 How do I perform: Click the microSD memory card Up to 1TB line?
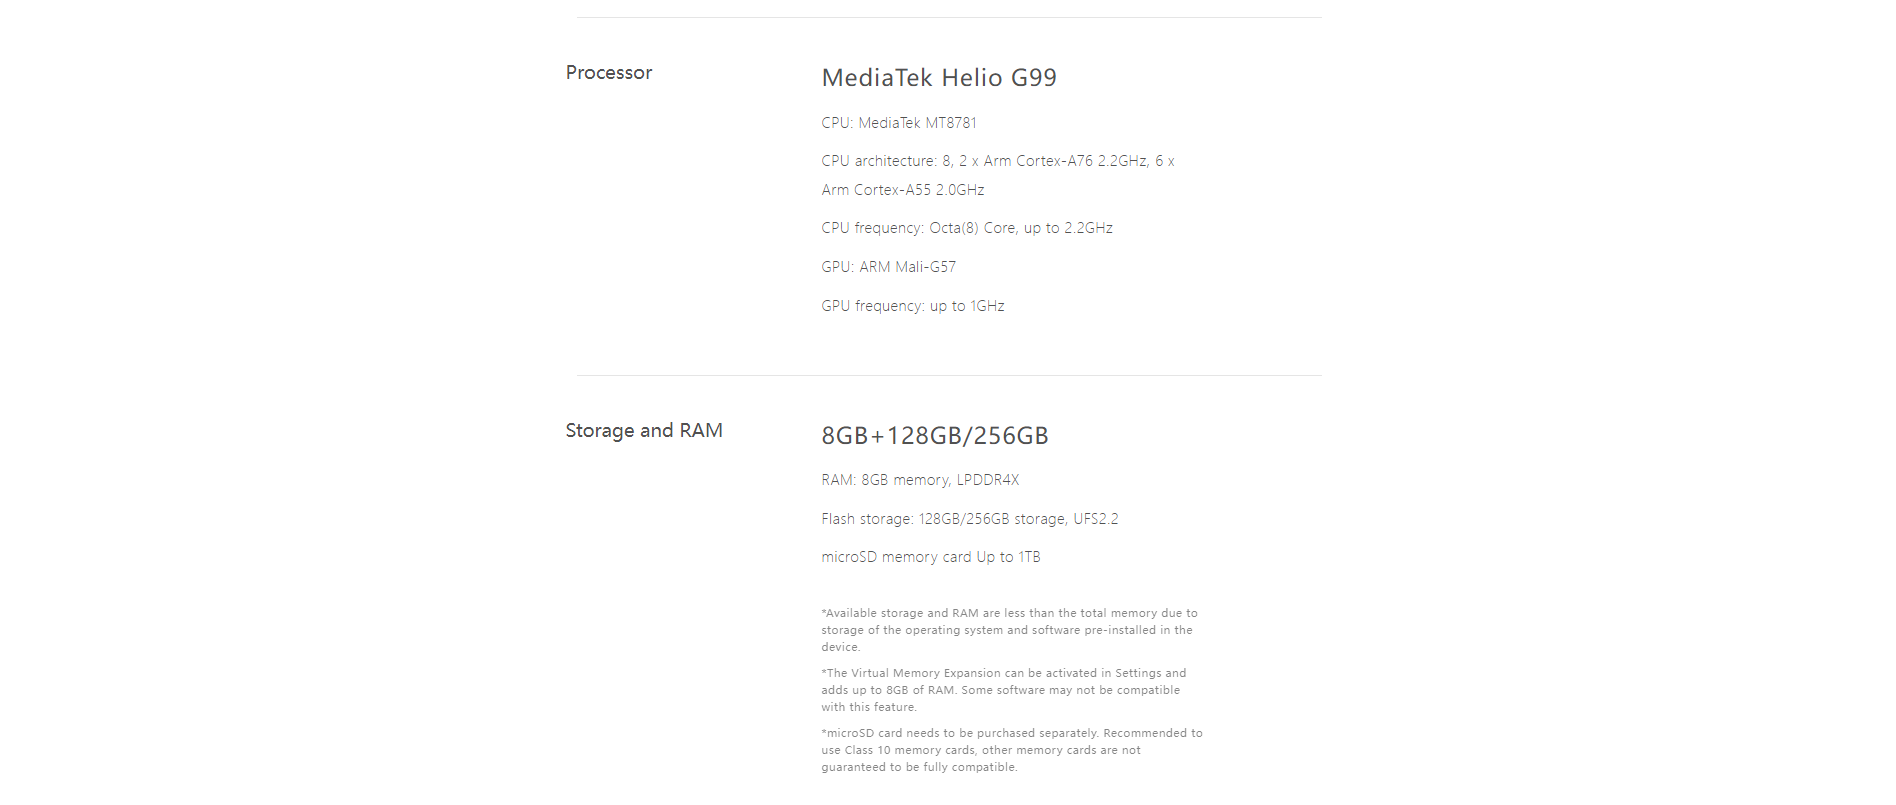point(931,557)
